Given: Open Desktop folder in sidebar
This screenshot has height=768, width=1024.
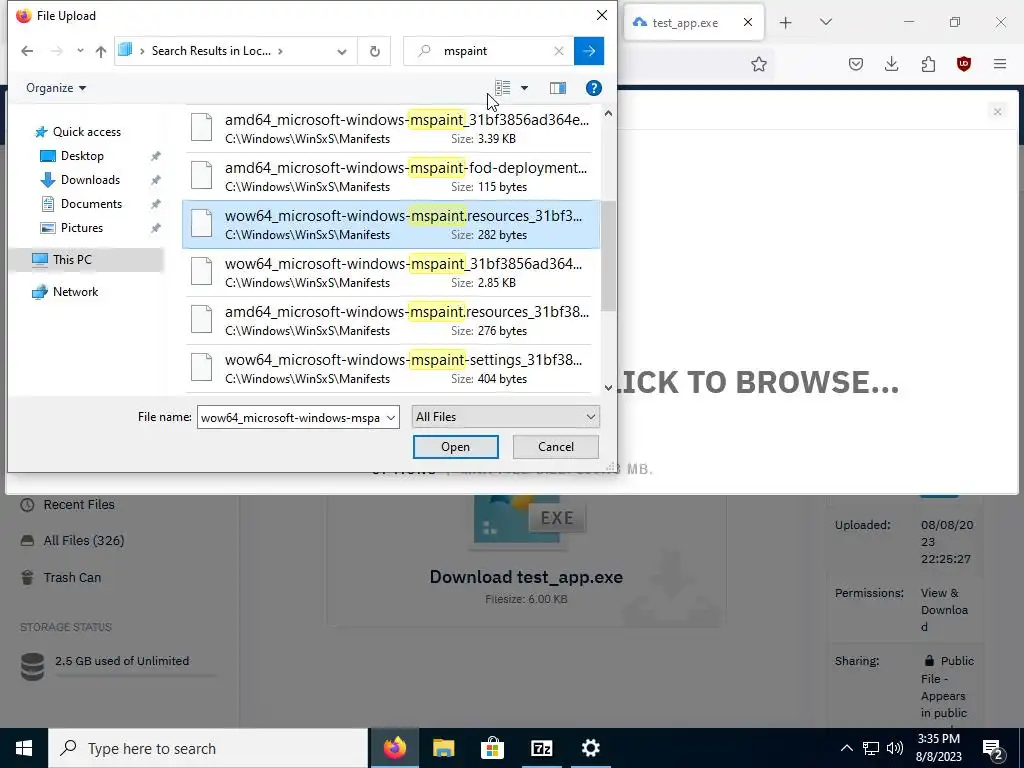Looking at the screenshot, I should pos(82,155).
